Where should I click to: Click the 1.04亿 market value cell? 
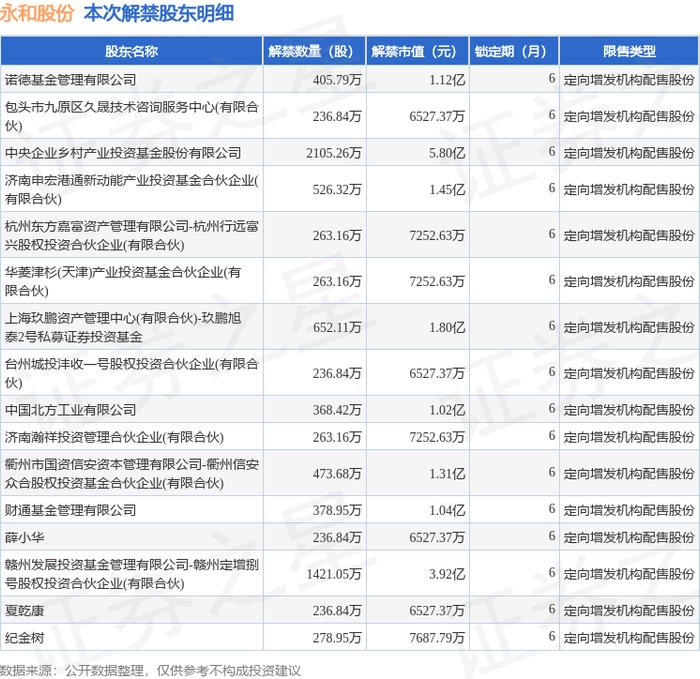[447, 510]
